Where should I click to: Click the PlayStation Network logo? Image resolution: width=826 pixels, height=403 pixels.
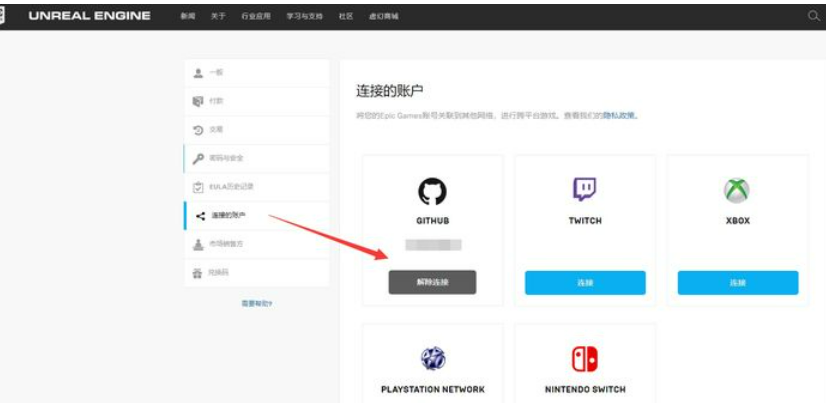pos(433,359)
